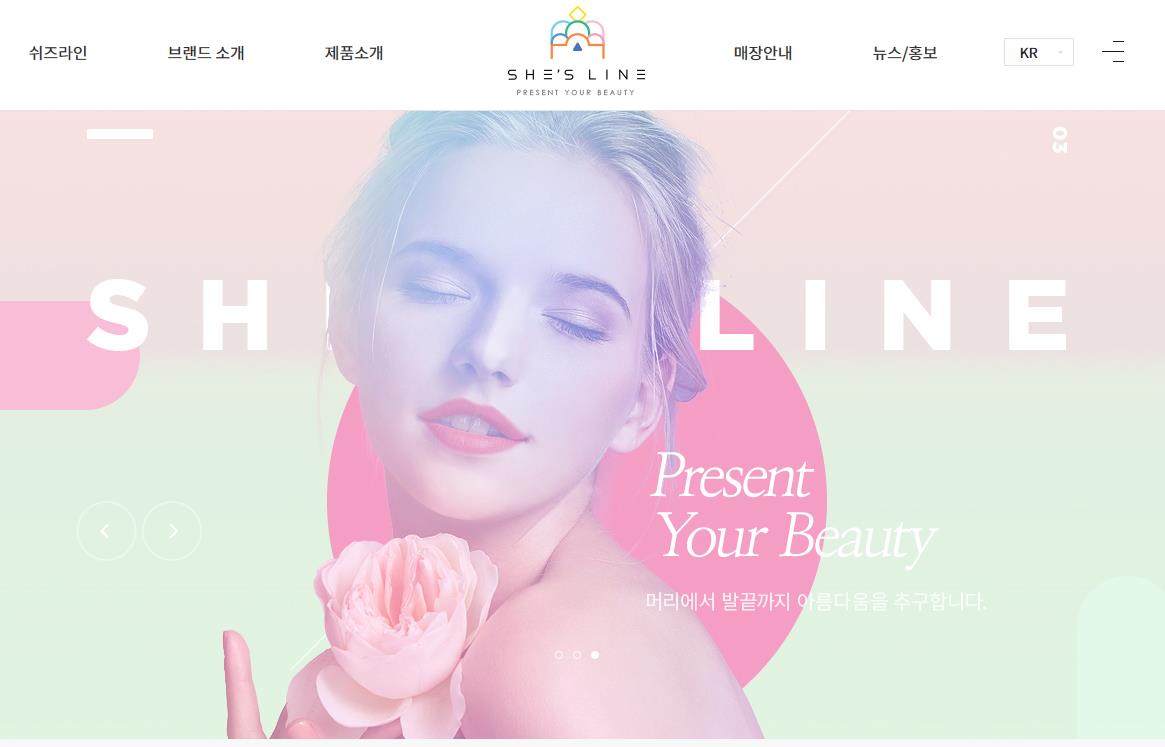The height and width of the screenshot is (747, 1165).
Task: Open the 뉴스/홍보 menu
Action: coord(905,53)
